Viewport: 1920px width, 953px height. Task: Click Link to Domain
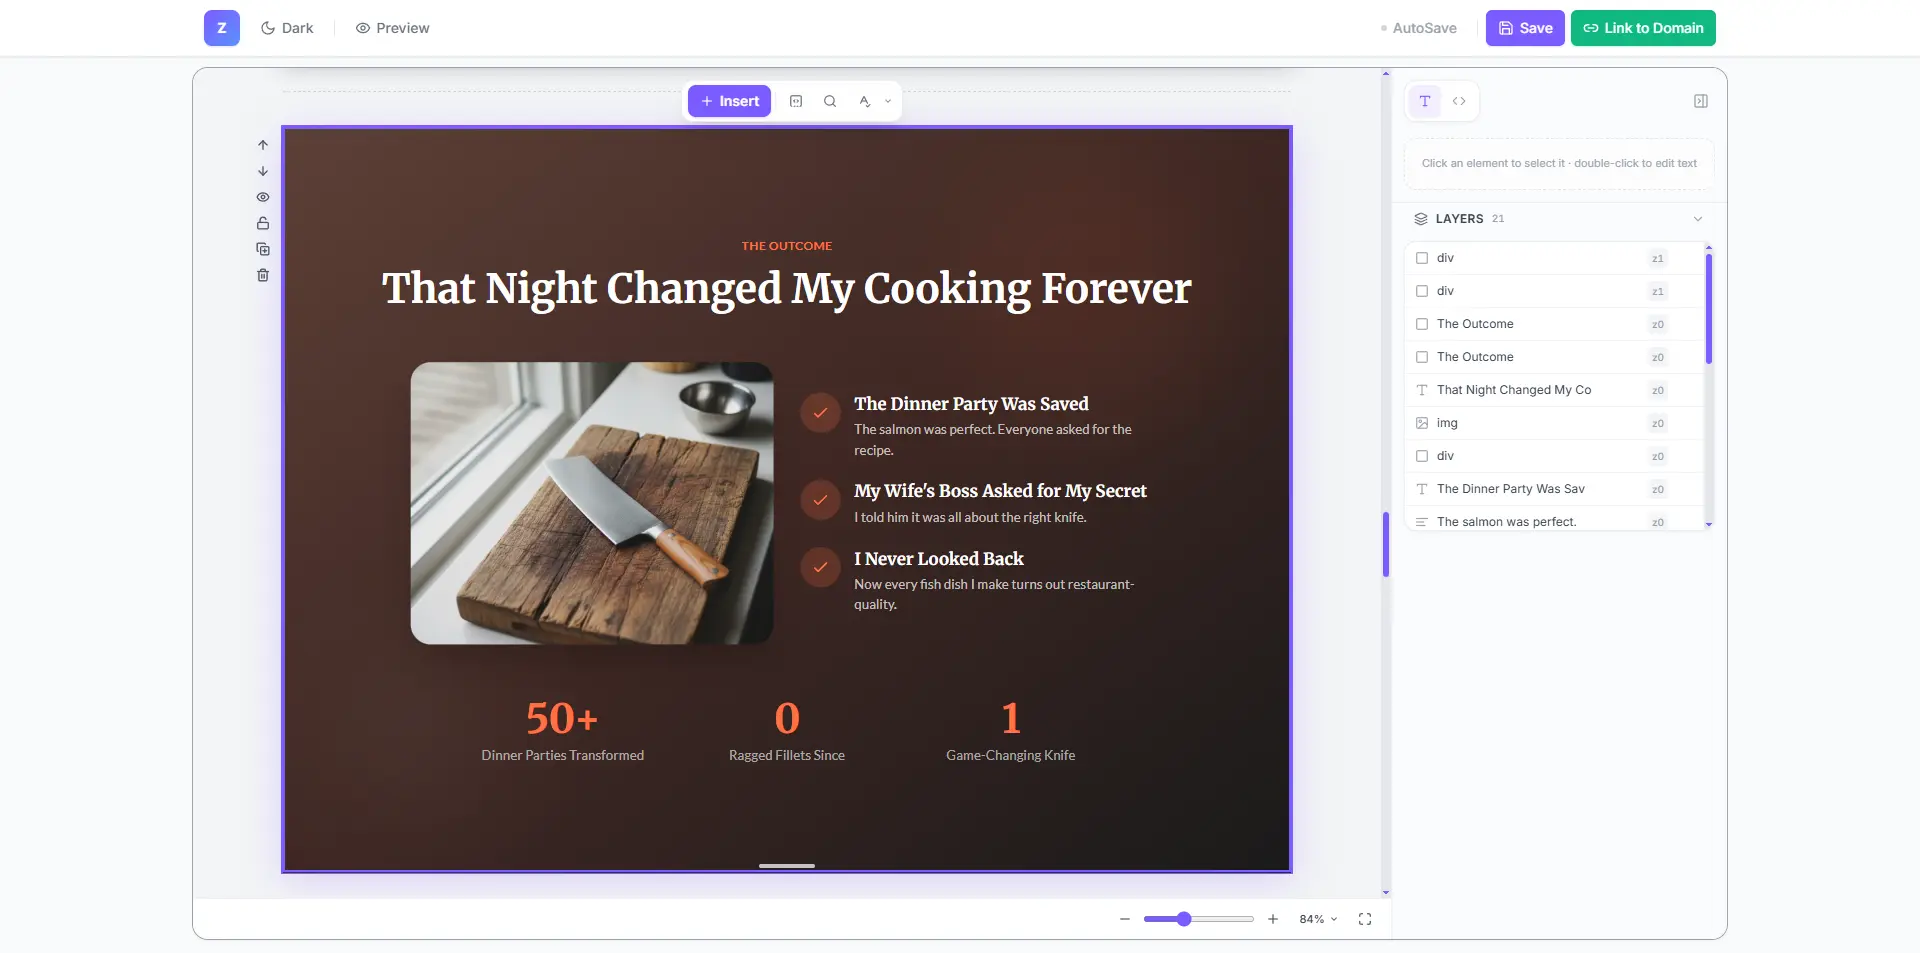click(1642, 27)
